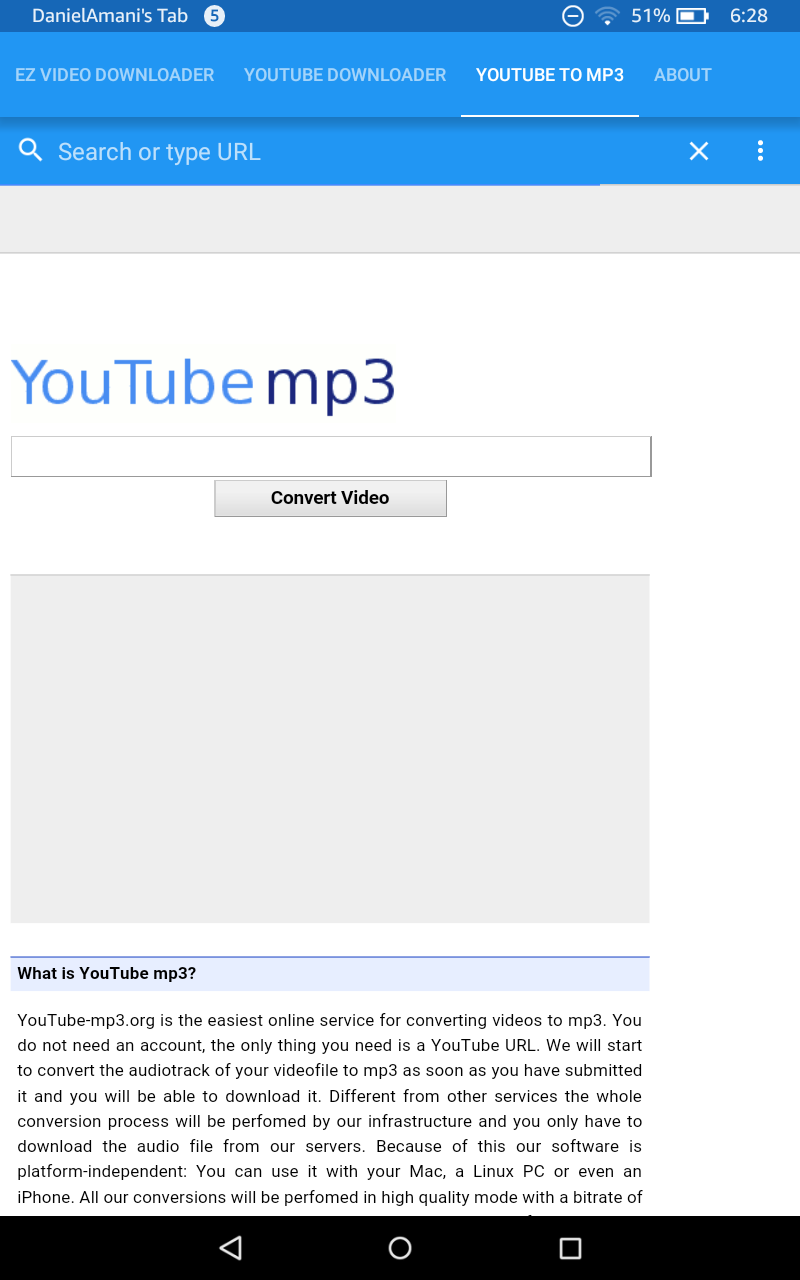This screenshot has height=1280, width=800.
Task: Select the YOUTUBE TO MP3 tab
Action: (549, 75)
